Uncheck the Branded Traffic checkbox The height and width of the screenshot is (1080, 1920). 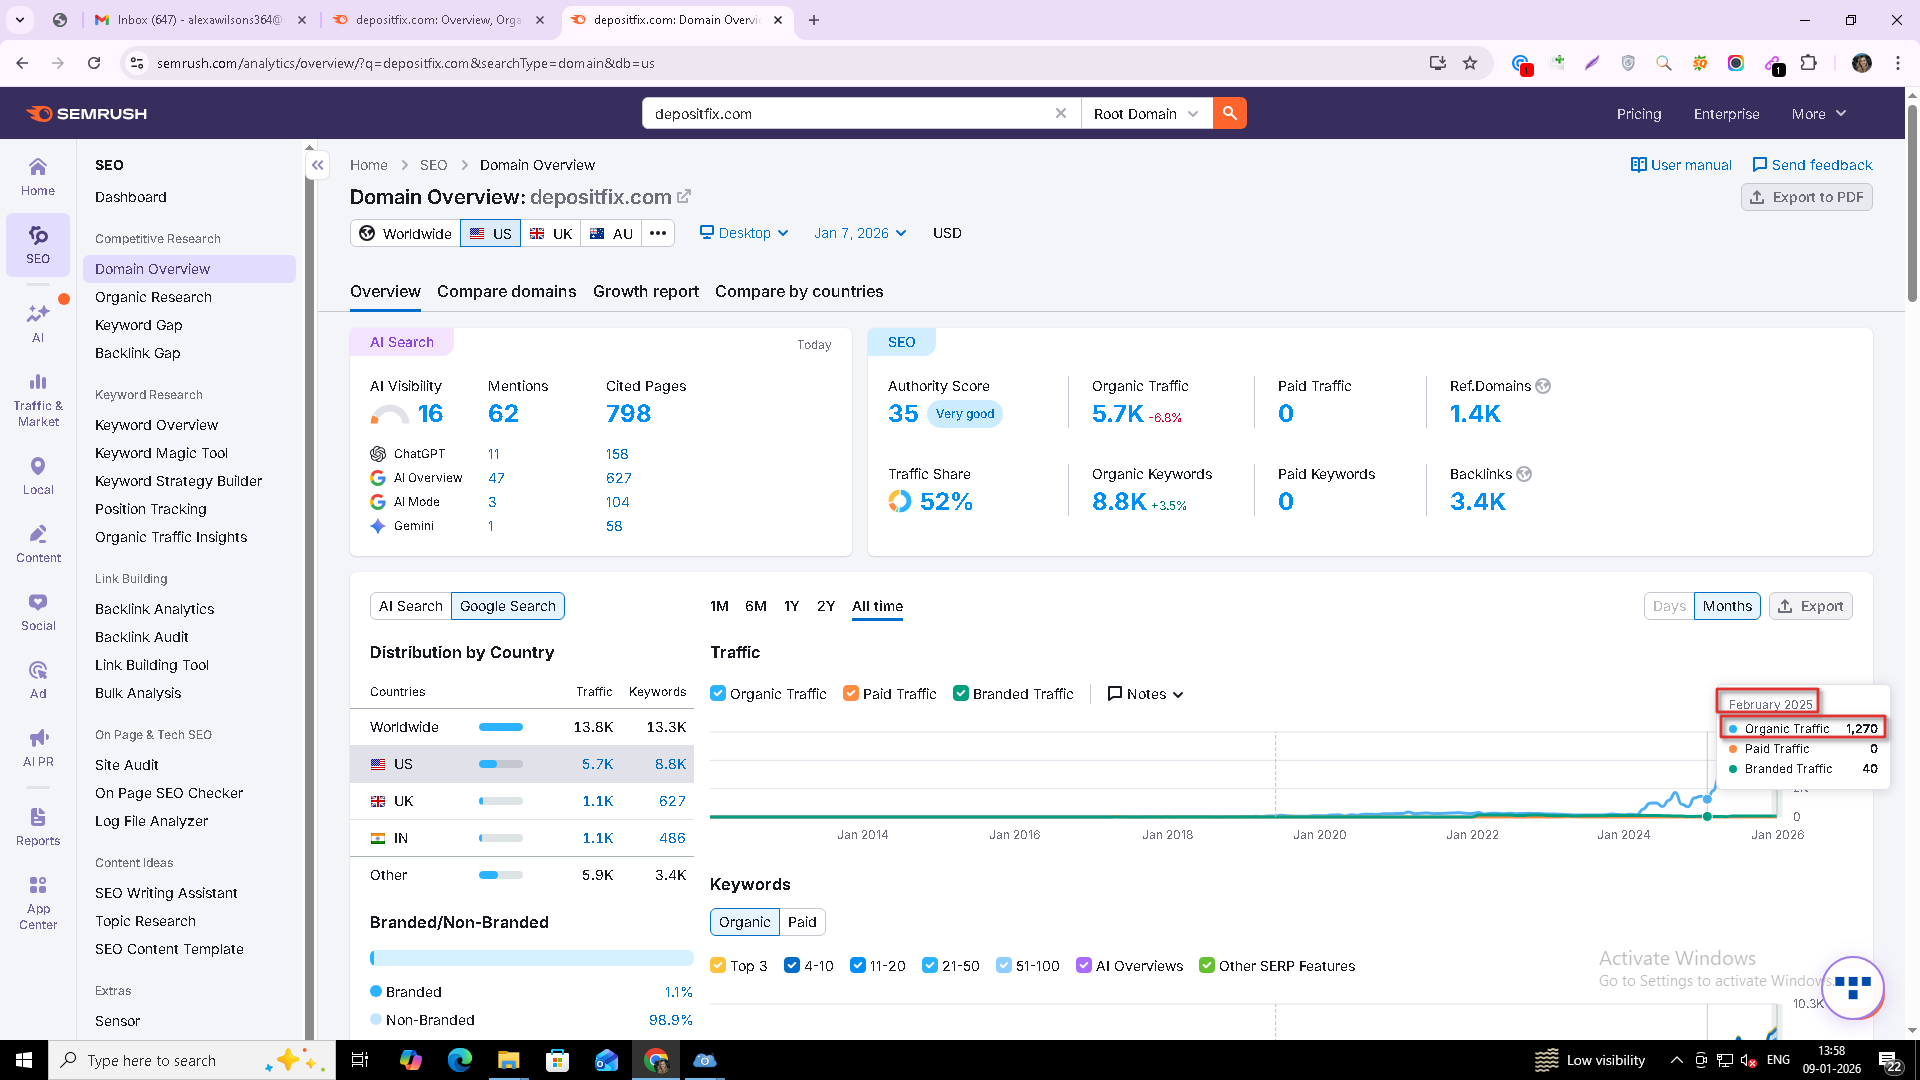pos(961,693)
